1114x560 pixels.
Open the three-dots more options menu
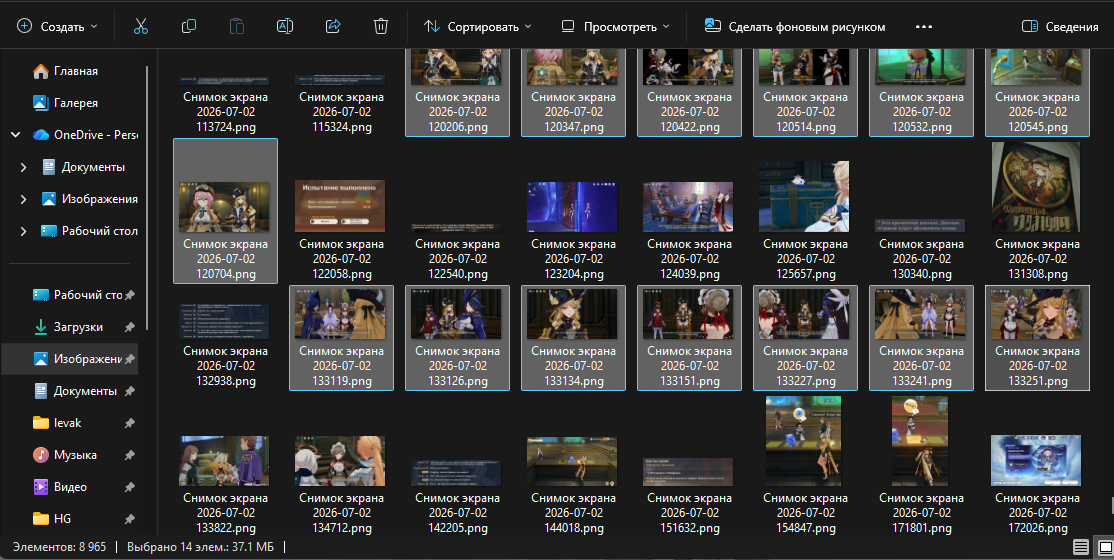pos(924,26)
